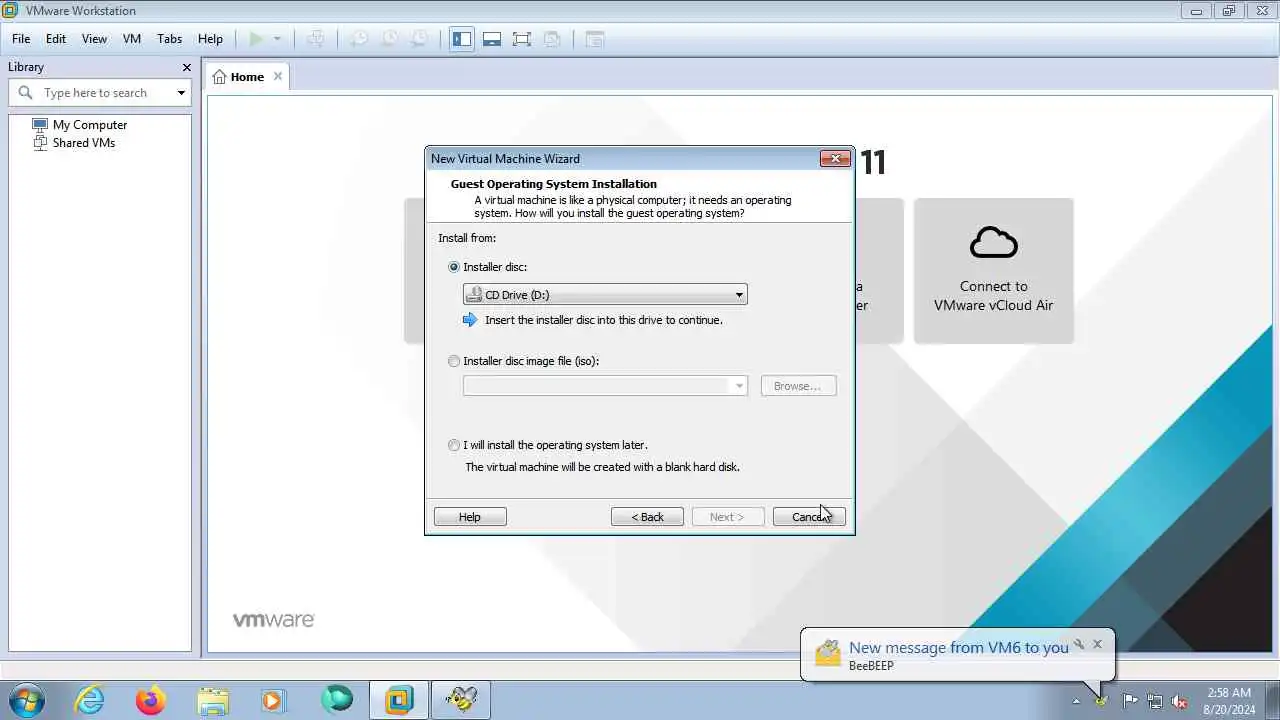The image size is (1280, 720).
Task: Click the console view icon at toolbar end
Action: [x=595, y=39]
